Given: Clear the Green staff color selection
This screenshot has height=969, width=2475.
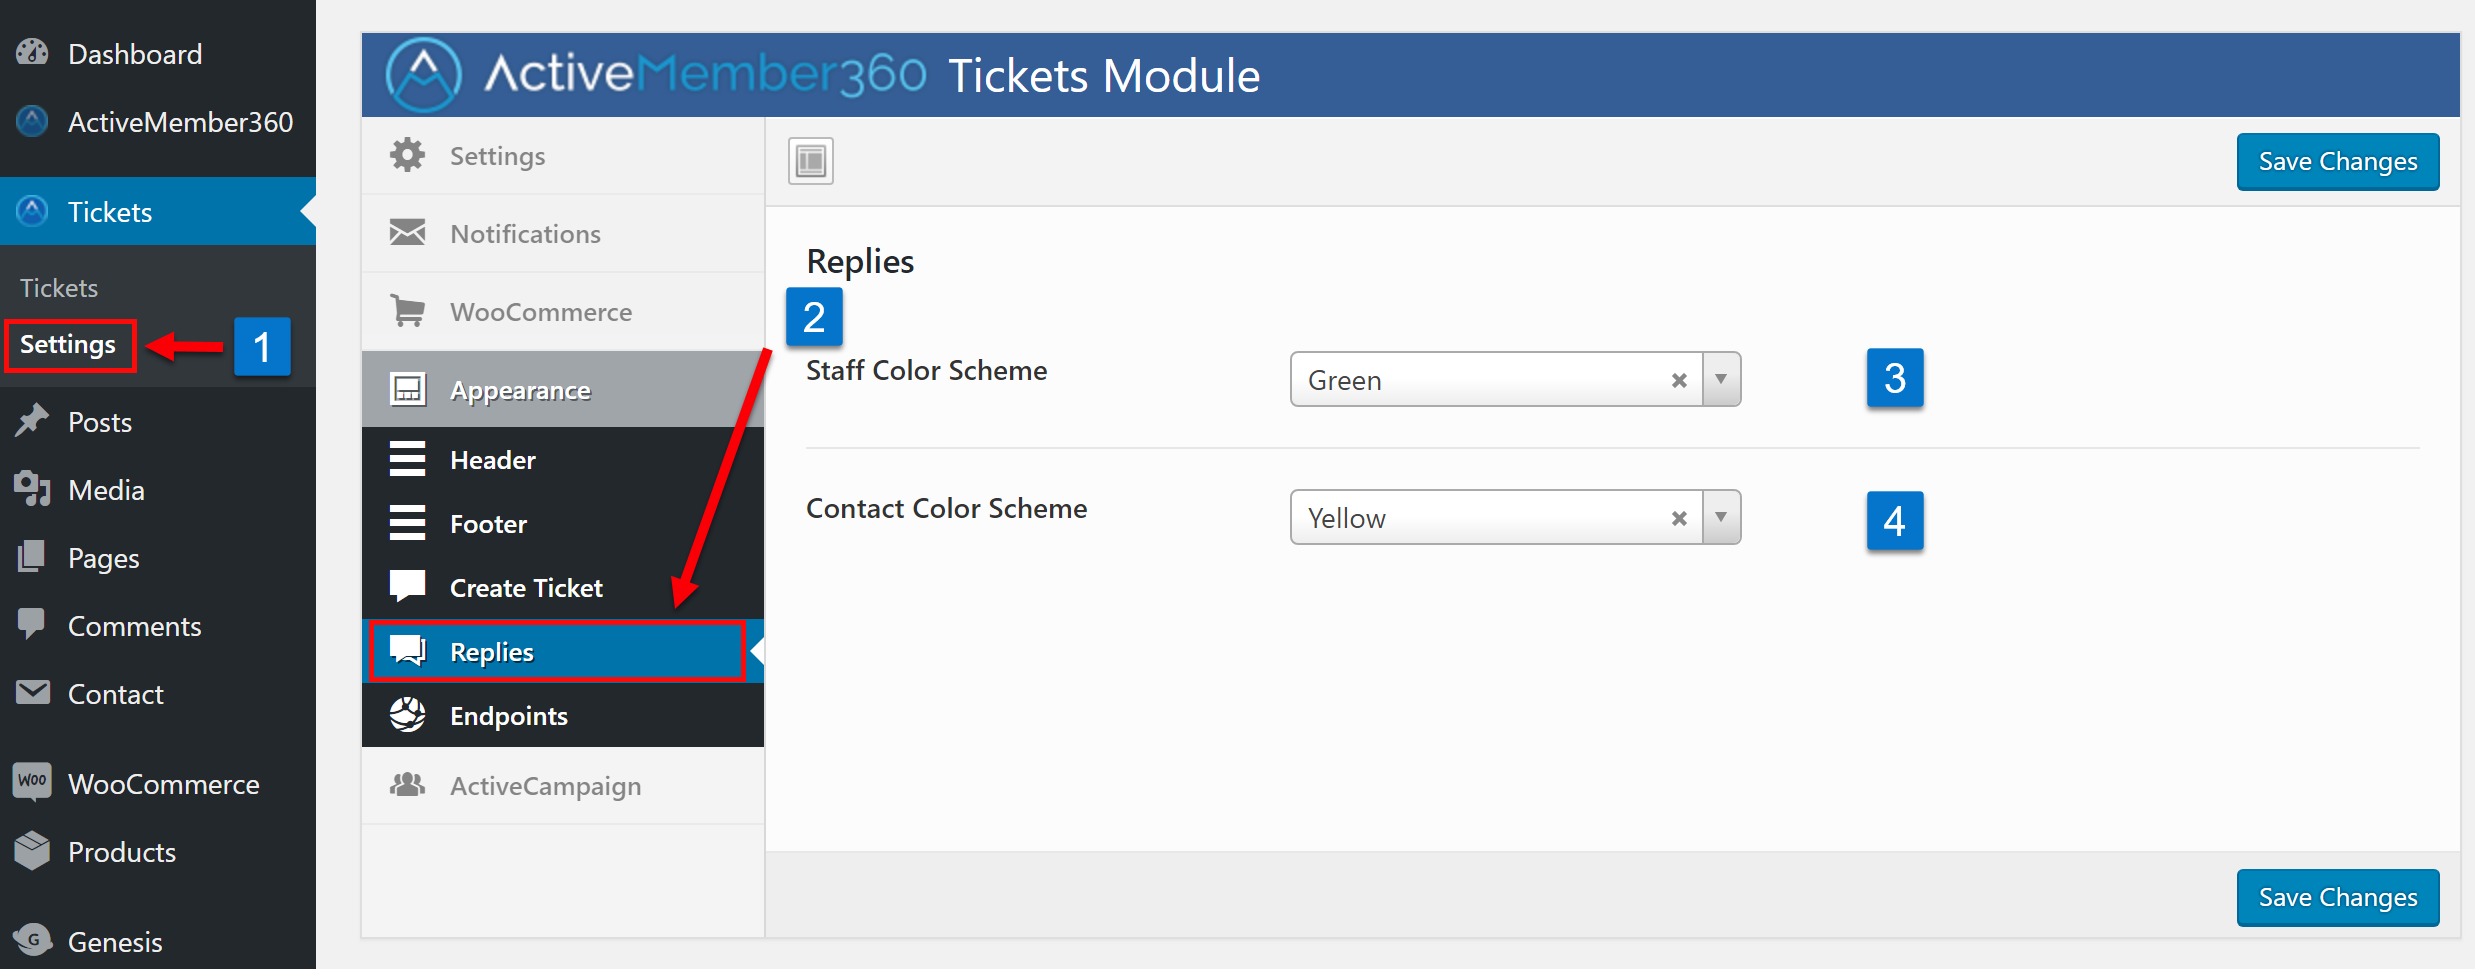Looking at the screenshot, I should click(1679, 380).
